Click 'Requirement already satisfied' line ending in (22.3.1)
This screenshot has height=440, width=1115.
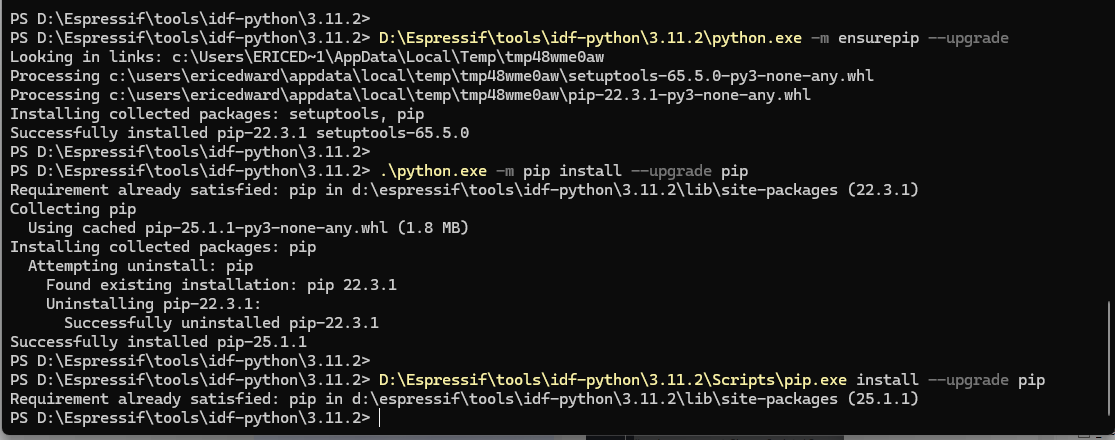(x=464, y=190)
